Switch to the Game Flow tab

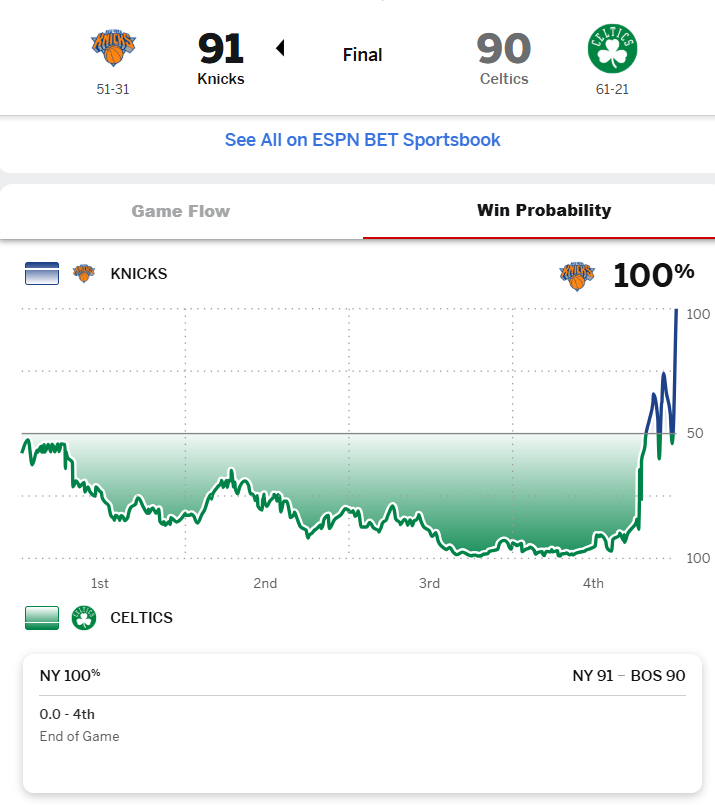coord(181,211)
